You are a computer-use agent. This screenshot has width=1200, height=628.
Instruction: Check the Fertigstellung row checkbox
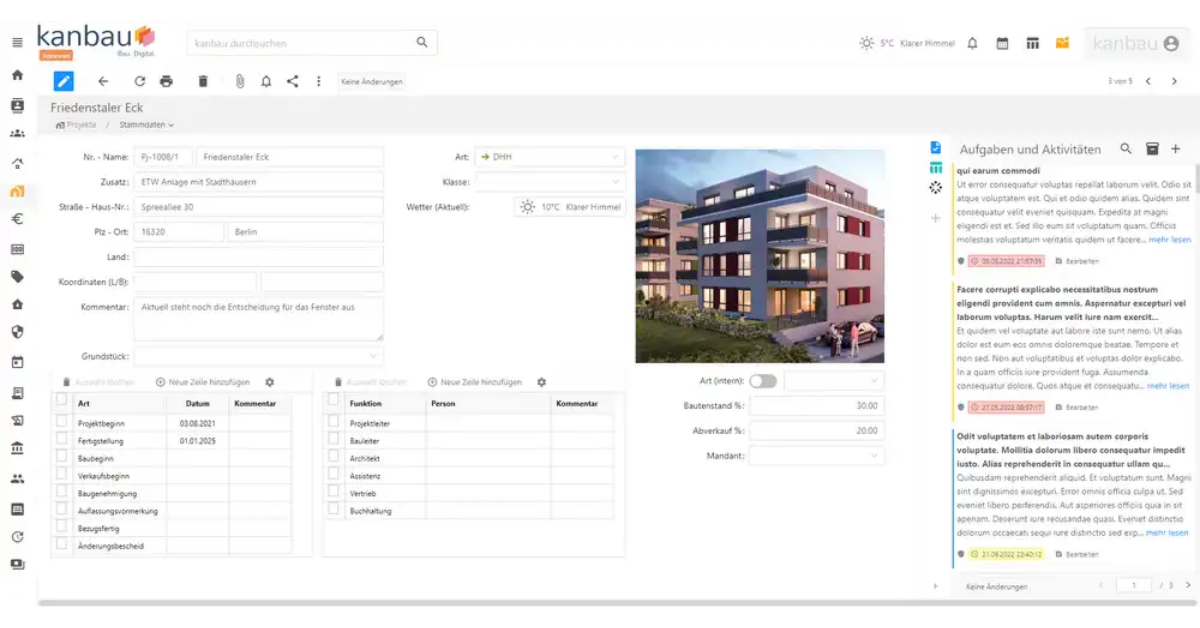[62, 439]
